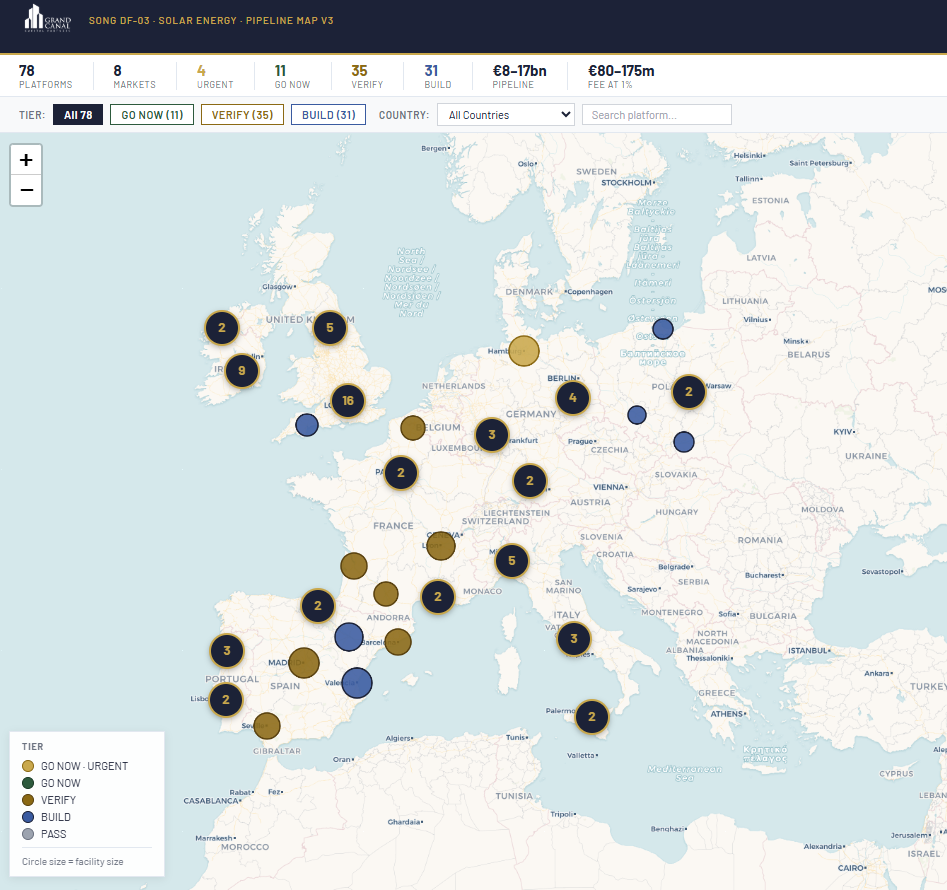
Task: Select the blue BUILD marker on Baltic coast
Action: (x=663, y=329)
